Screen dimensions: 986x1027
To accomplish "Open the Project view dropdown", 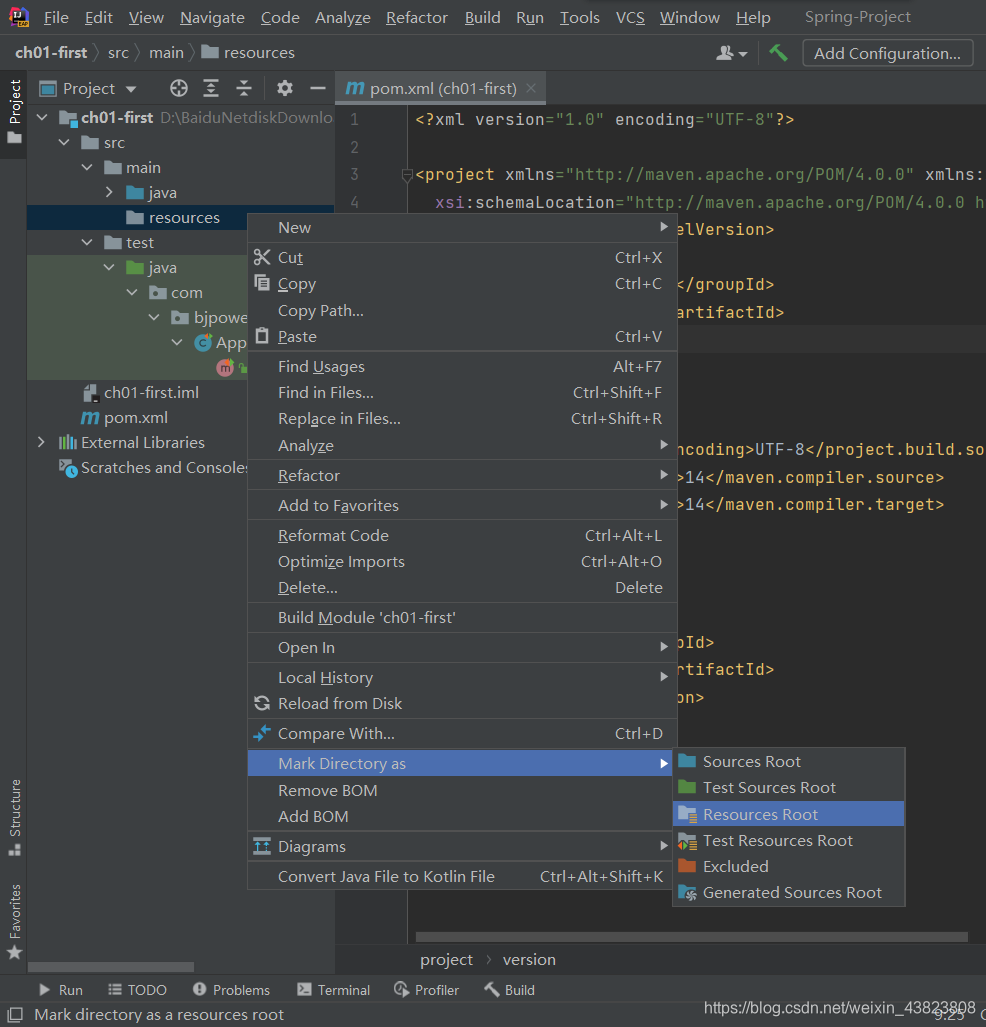I will point(99,89).
